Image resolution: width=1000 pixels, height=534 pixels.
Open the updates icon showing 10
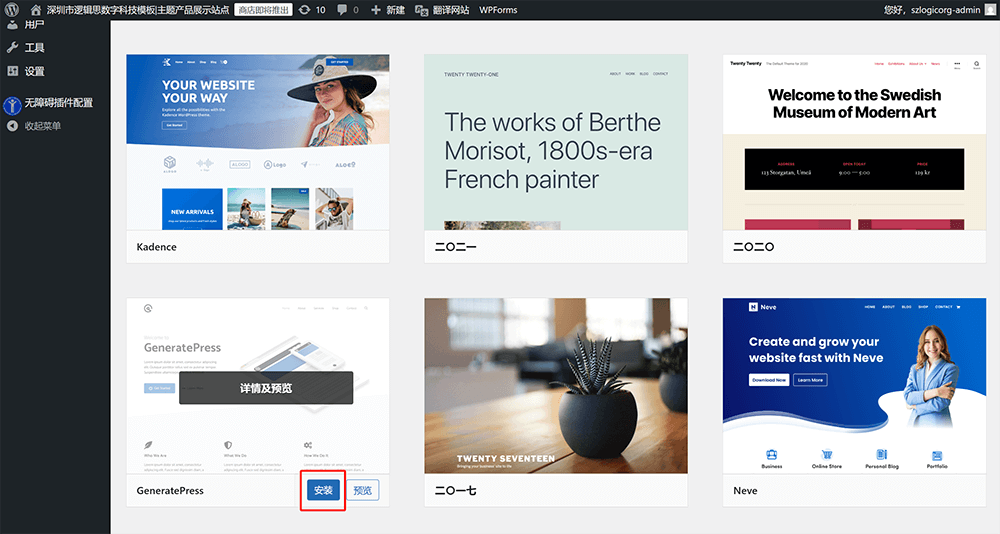pyautogui.click(x=305, y=10)
